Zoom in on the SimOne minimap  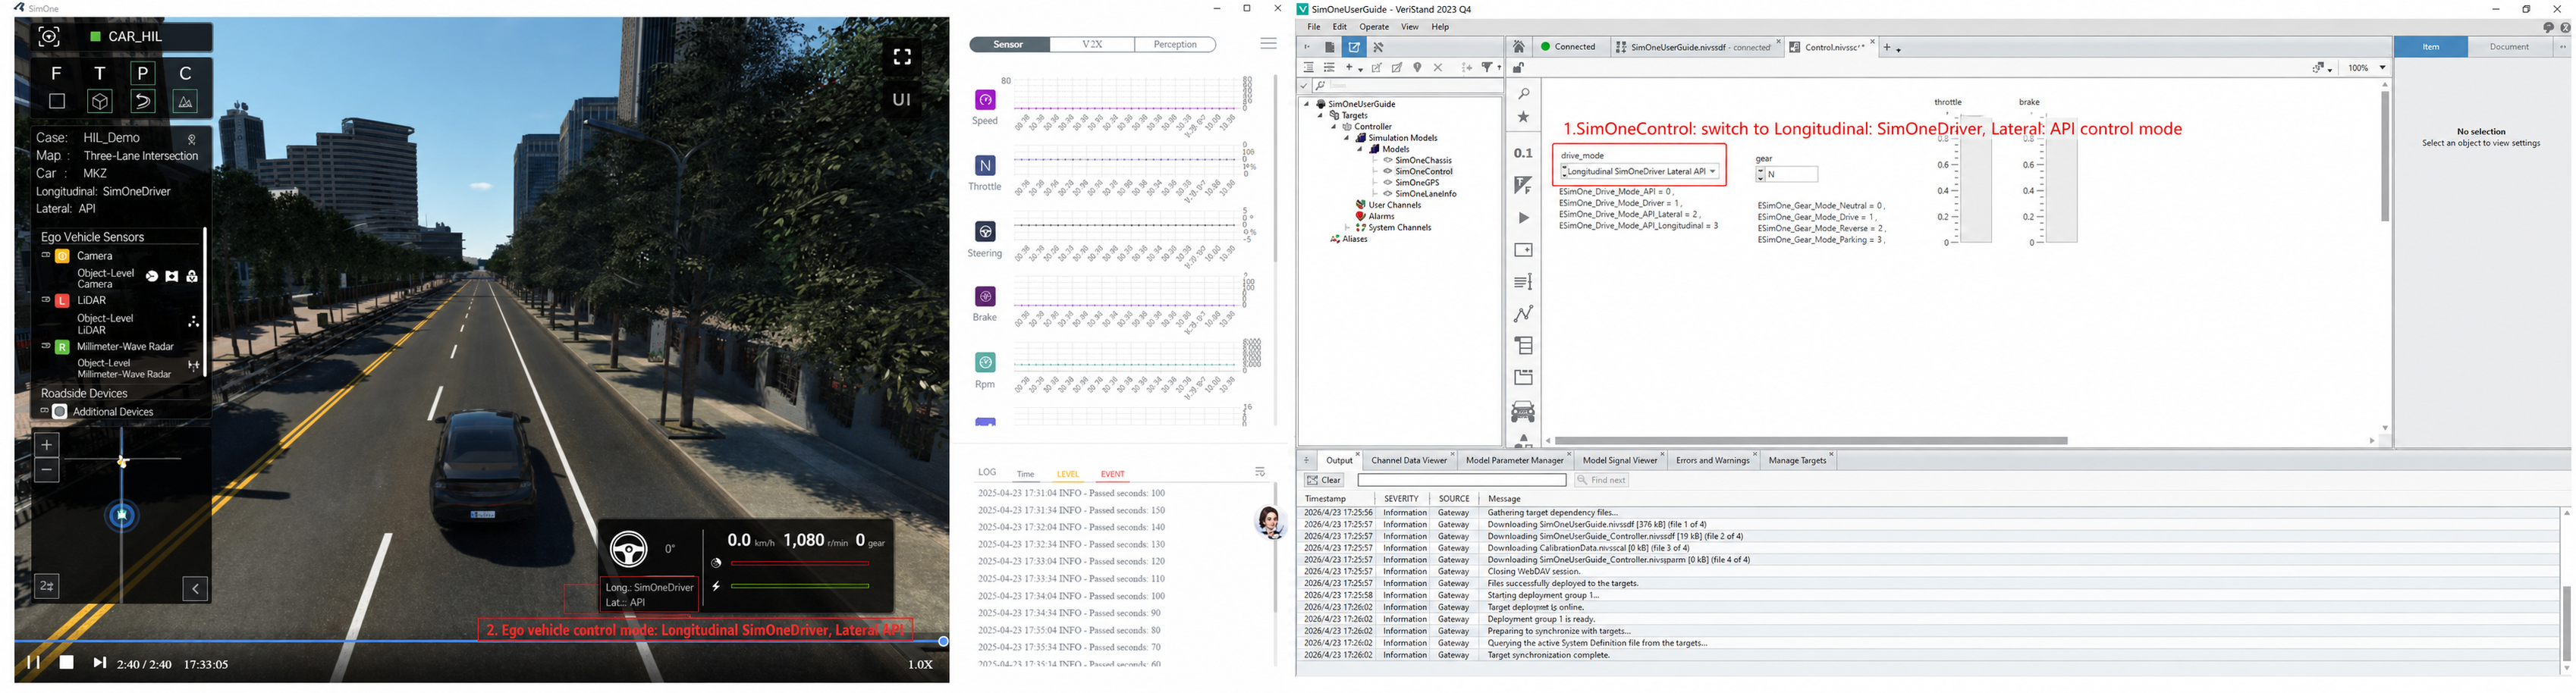coord(47,445)
